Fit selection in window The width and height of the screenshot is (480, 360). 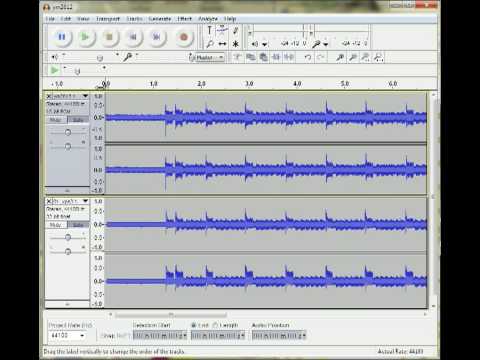coord(365,57)
